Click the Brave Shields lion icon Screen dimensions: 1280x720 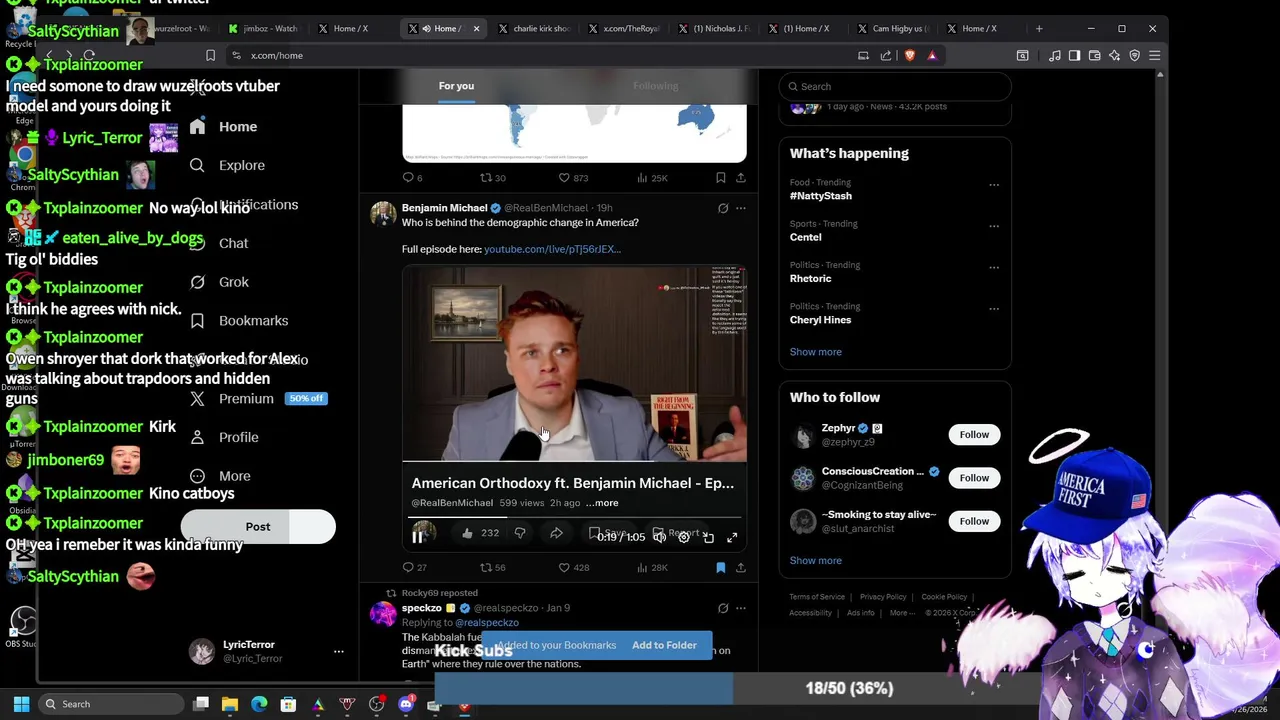tap(909, 56)
